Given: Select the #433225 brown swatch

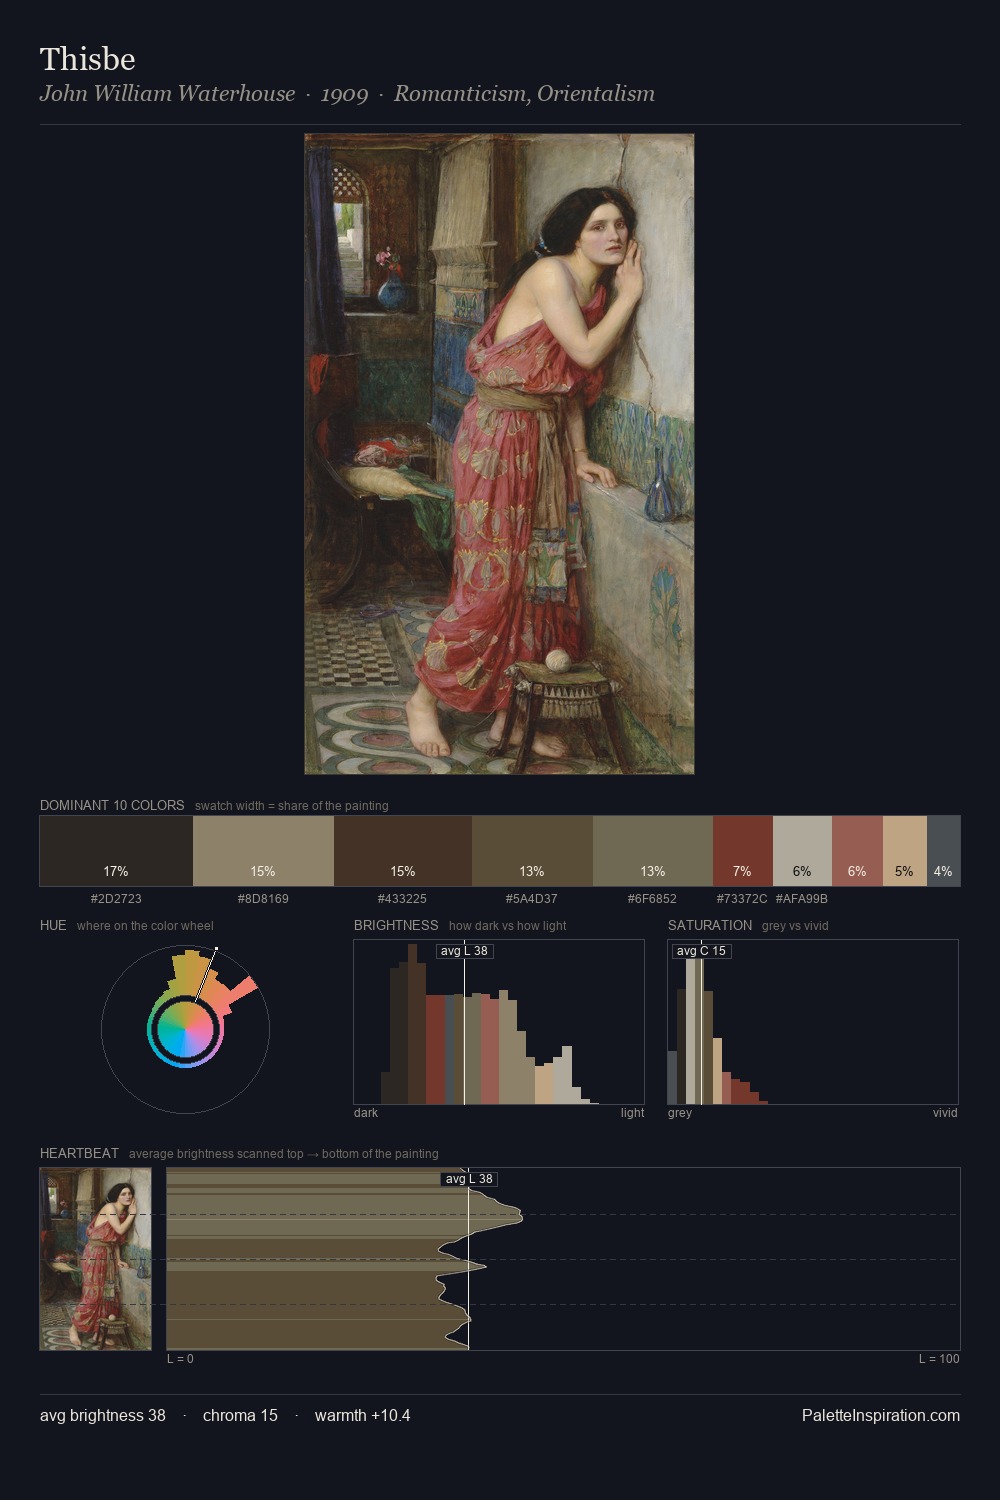Looking at the screenshot, I should pos(403,851).
